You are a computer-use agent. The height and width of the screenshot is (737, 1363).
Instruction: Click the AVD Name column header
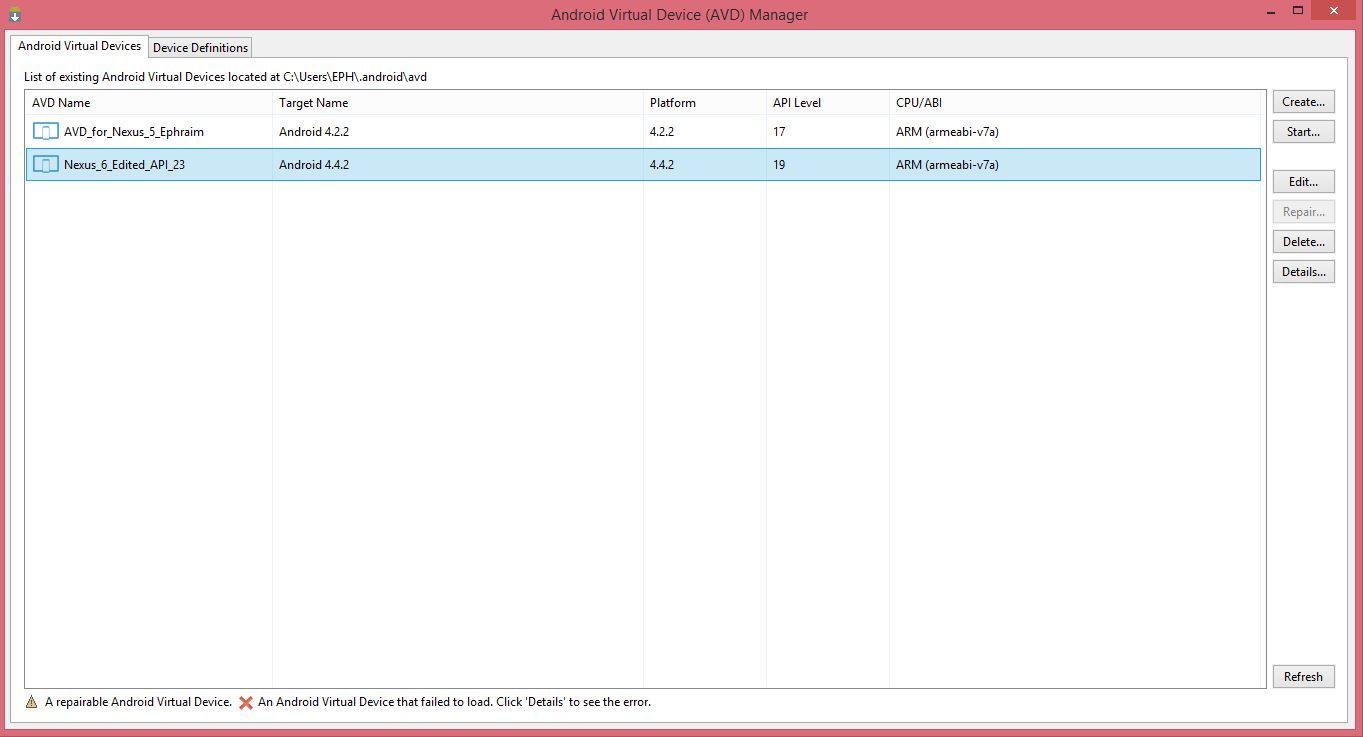(60, 102)
